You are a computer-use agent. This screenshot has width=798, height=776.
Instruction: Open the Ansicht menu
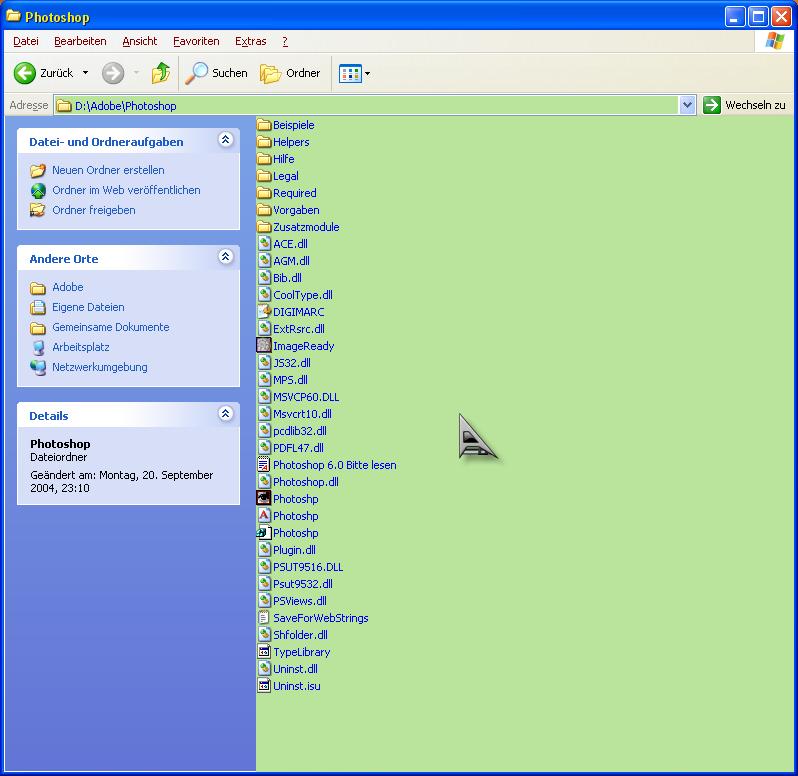tap(139, 41)
